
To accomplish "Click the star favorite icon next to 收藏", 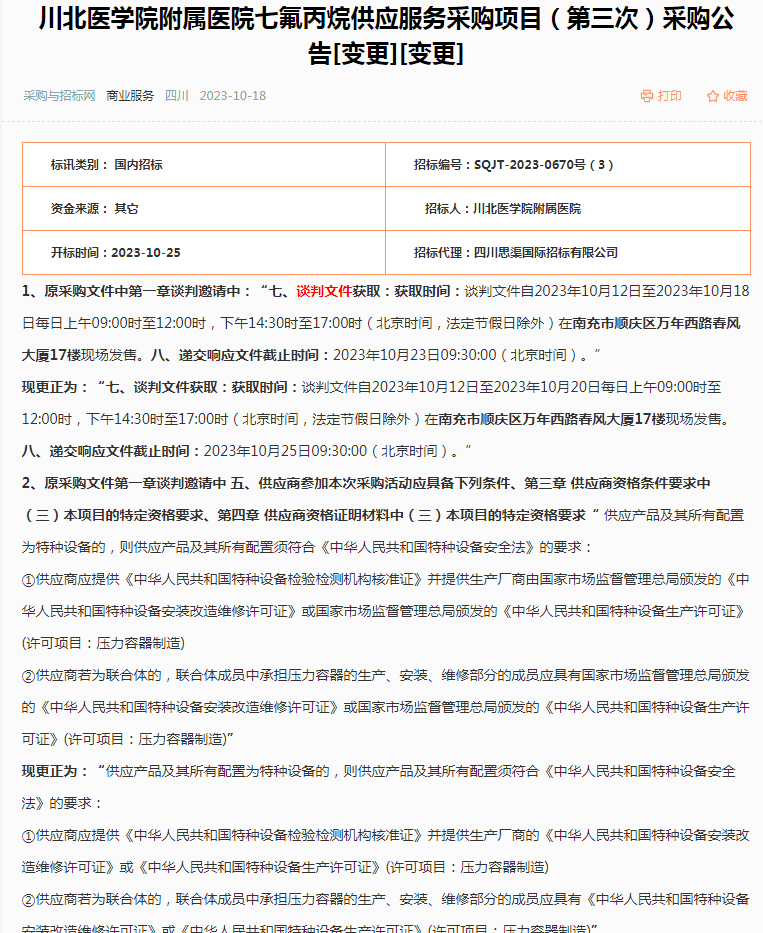I will pos(712,96).
